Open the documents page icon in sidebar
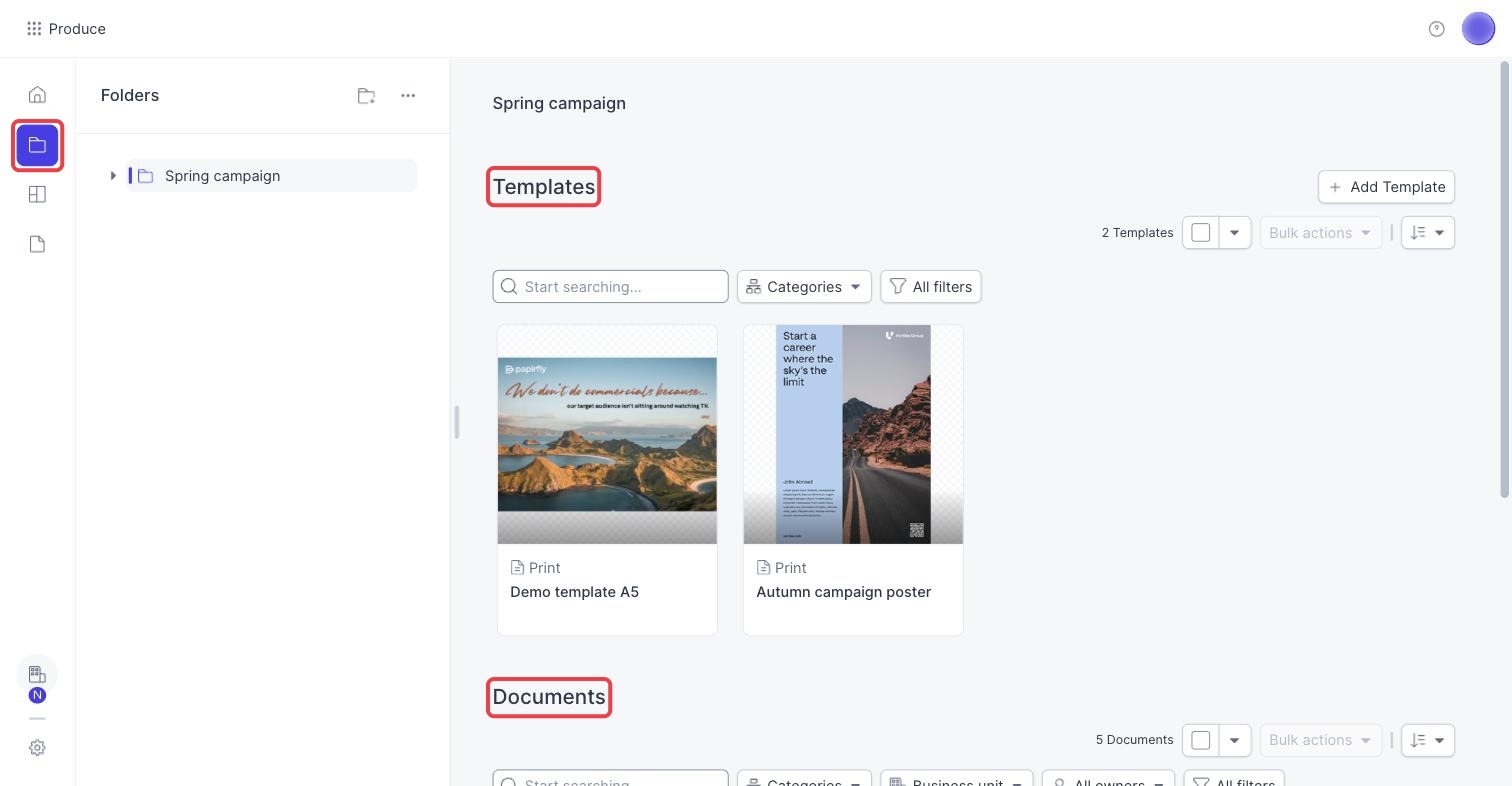Screen dimensions: 1512x786 pos(37,245)
